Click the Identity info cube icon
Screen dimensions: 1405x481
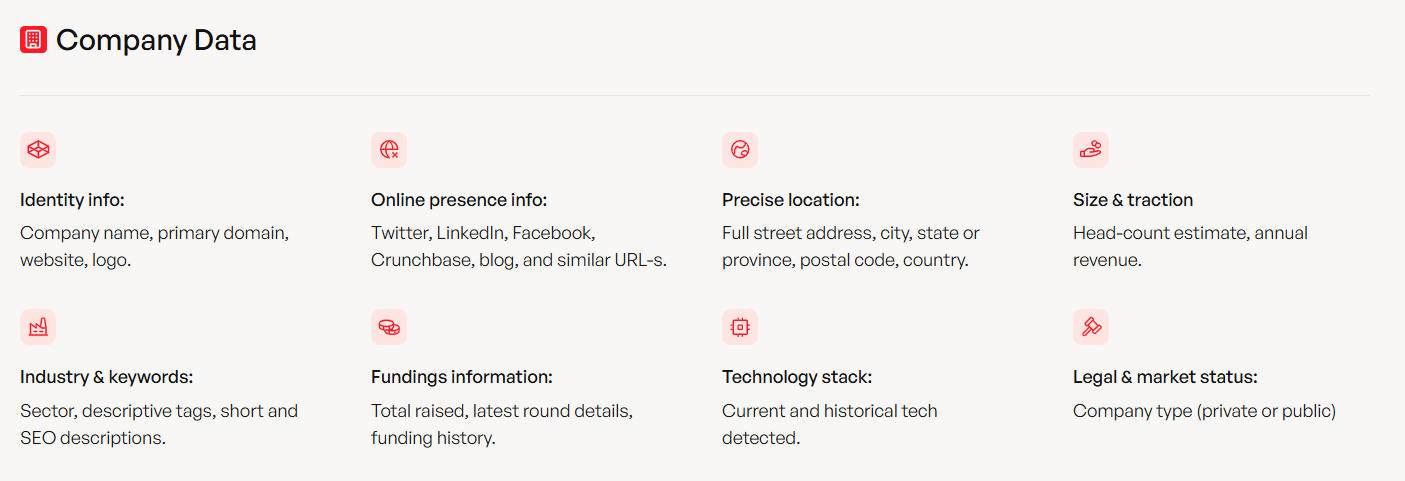(38, 150)
